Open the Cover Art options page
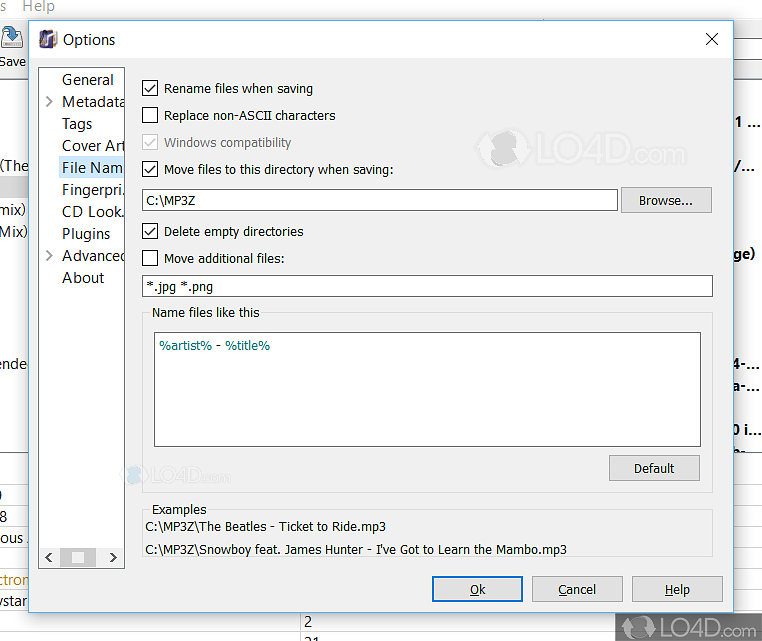Viewport: 762px width, 641px height. tap(93, 146)
